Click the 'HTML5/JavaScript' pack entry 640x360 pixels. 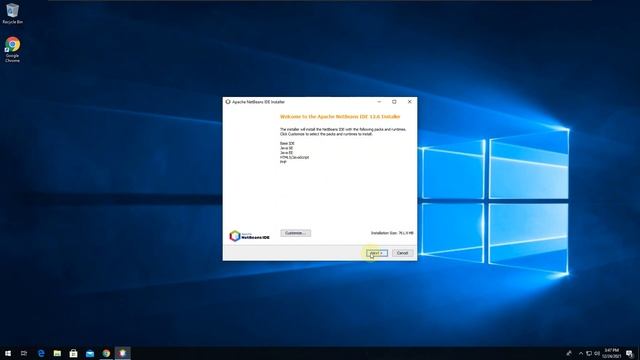pyautogui.click(x=294, y=157)
